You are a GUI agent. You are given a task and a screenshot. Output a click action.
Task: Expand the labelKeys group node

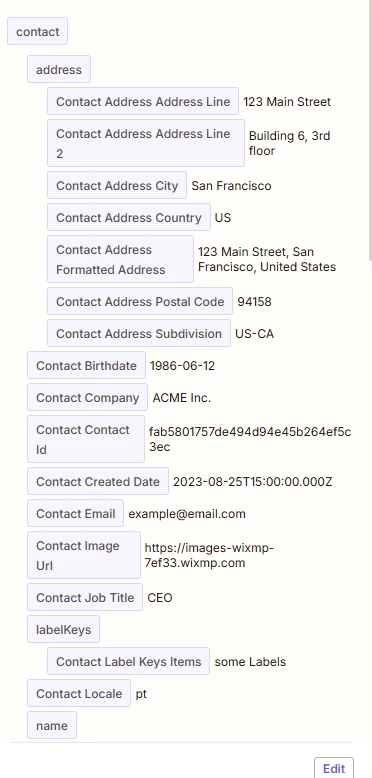pyautogui.click(x=63, y=630)
